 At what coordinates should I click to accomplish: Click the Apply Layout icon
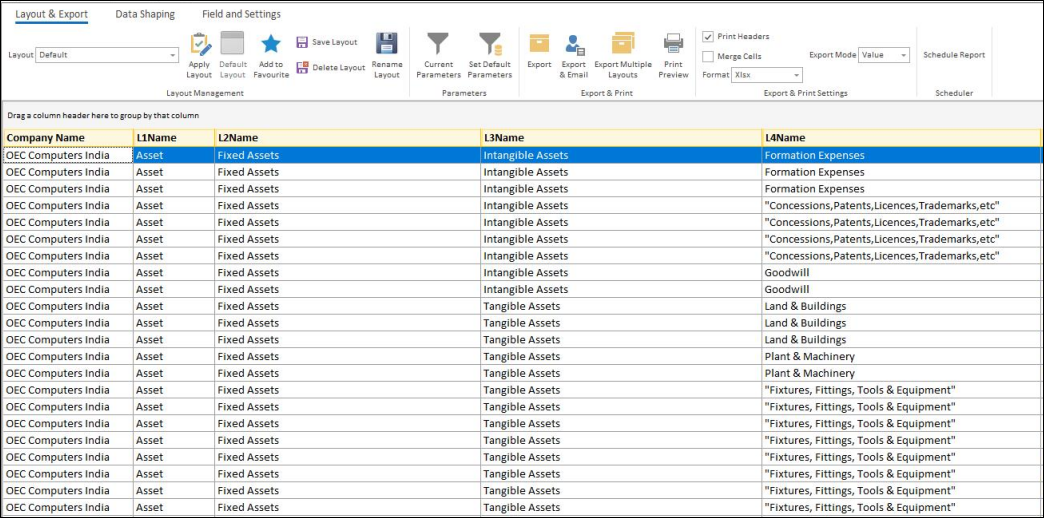click(x=199, y=45)
